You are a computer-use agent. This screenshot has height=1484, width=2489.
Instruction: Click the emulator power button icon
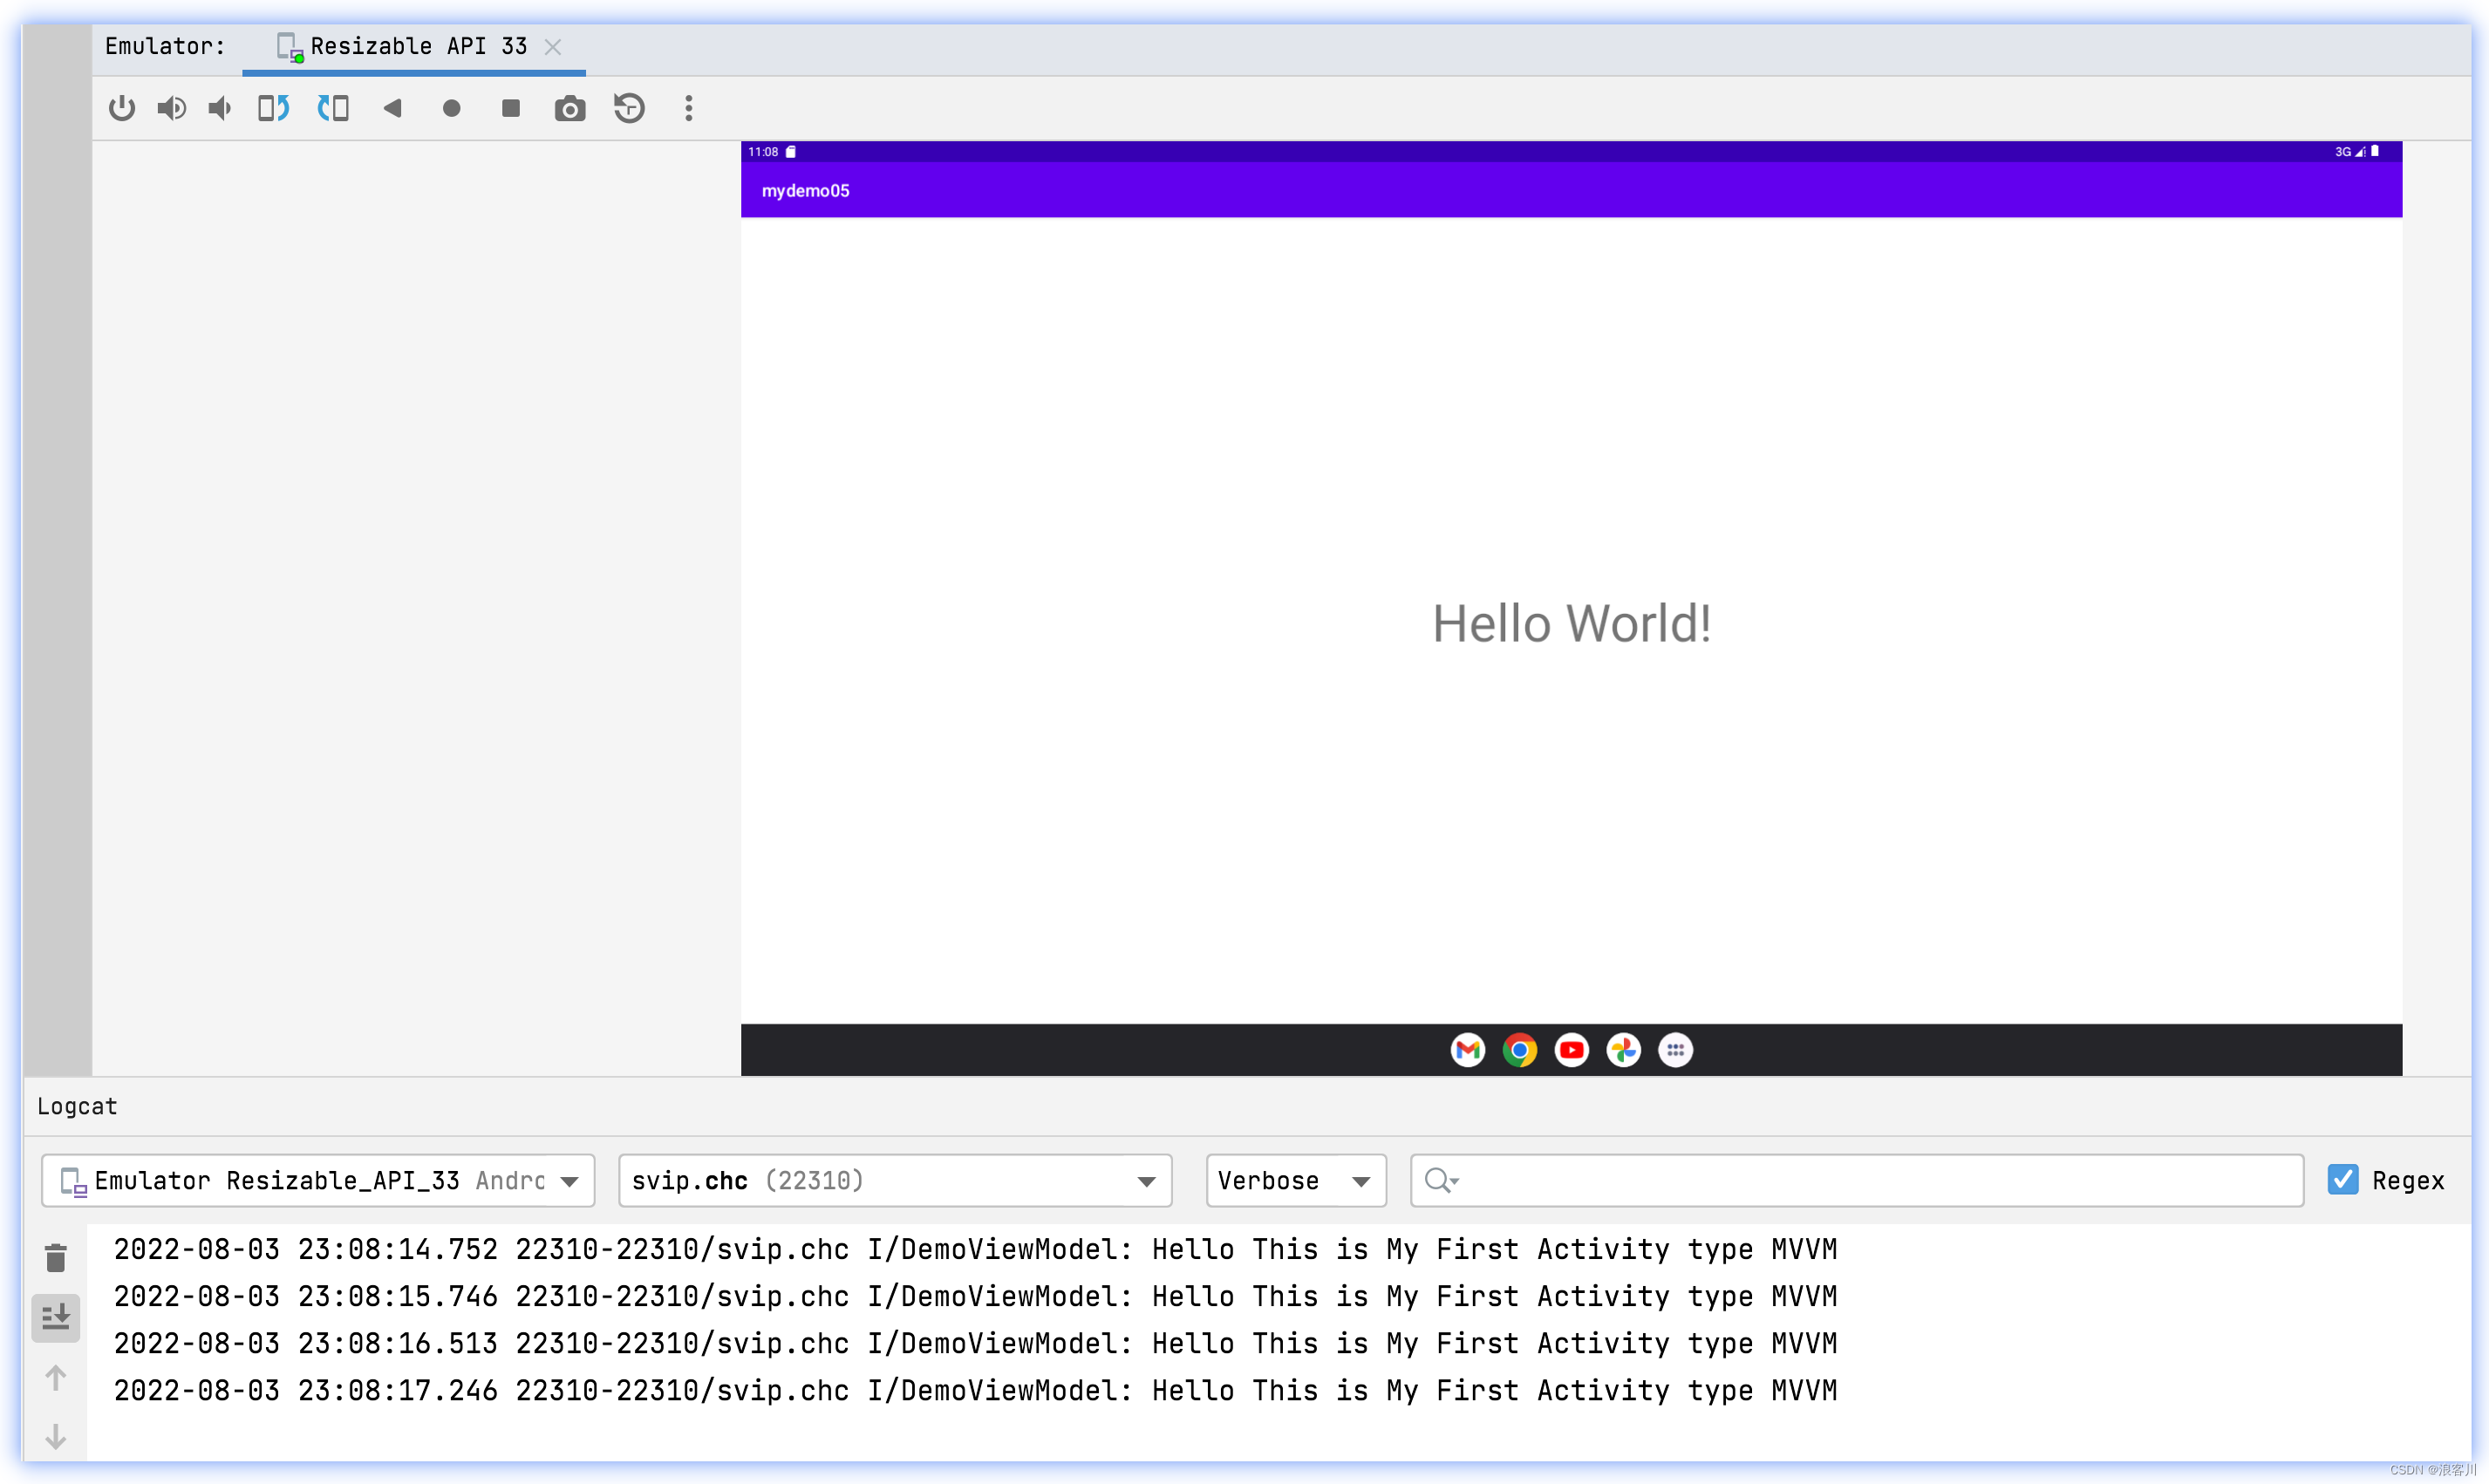(x=122, y=108)
